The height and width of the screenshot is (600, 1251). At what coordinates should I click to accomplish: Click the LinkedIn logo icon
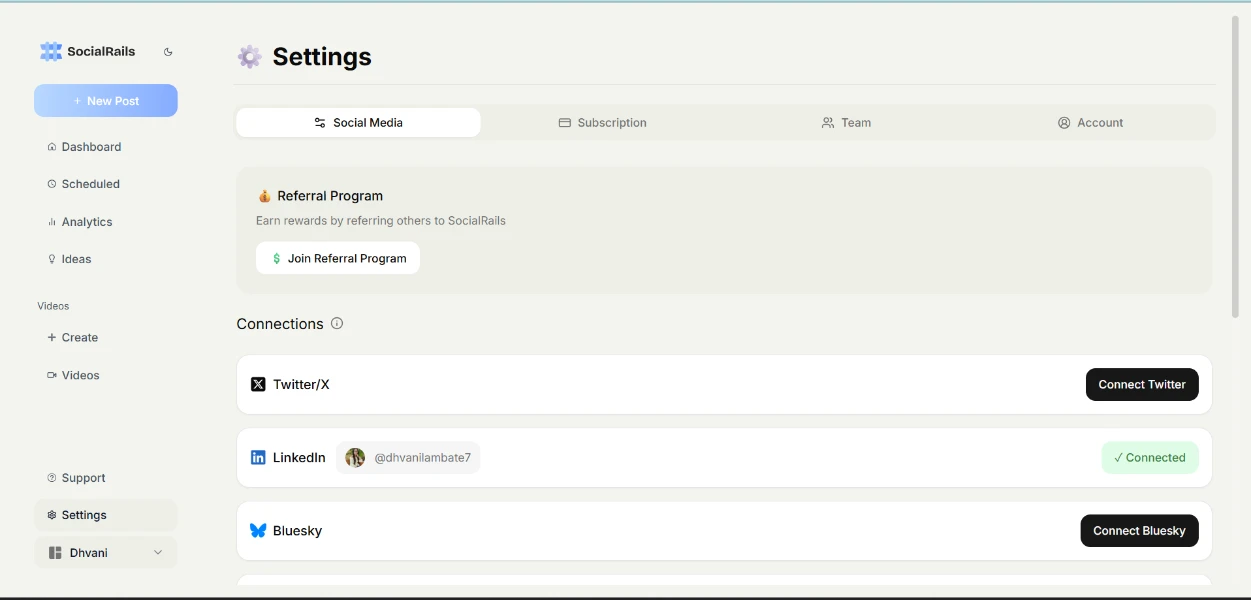point(258,457)
